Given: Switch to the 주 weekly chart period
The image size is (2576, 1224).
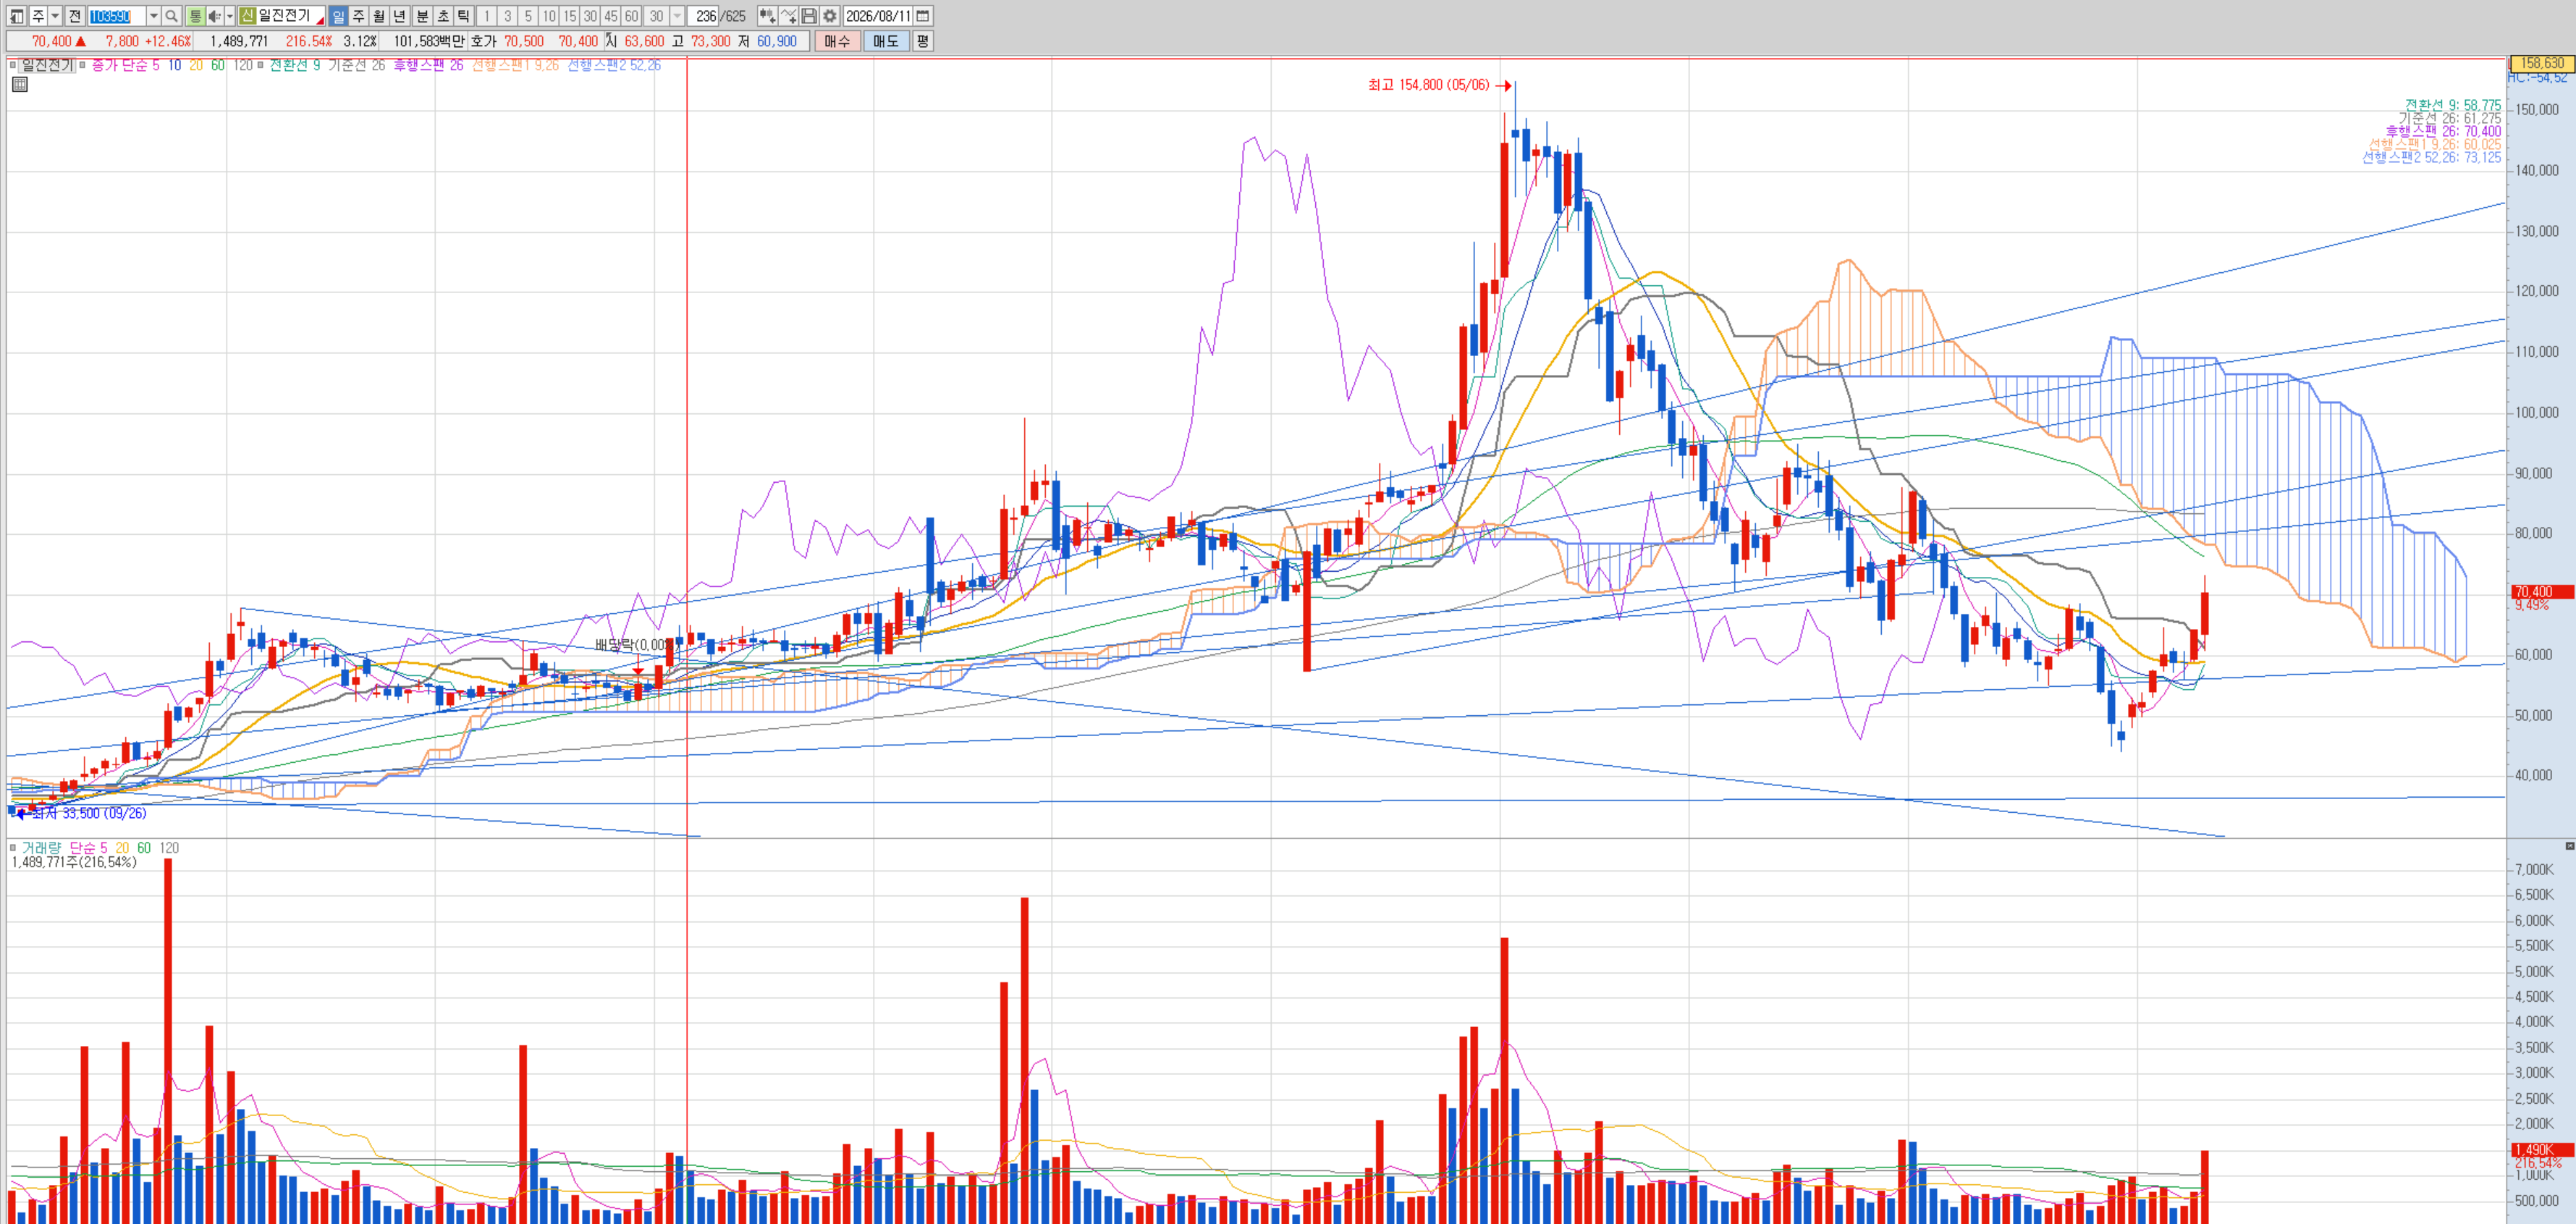Looking at the screenshot, I should (359, 16).
